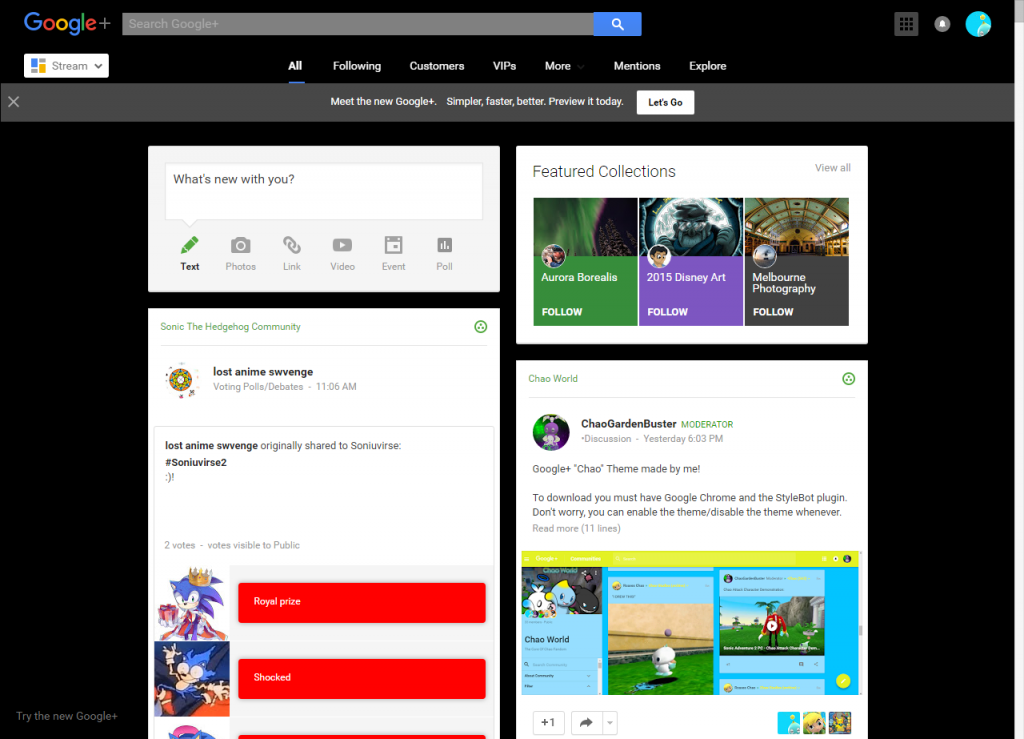The width and height of the screenshot is (1024, 739).
Task: Vote for Royal prize poll option
Action: (x=362, y=602)
